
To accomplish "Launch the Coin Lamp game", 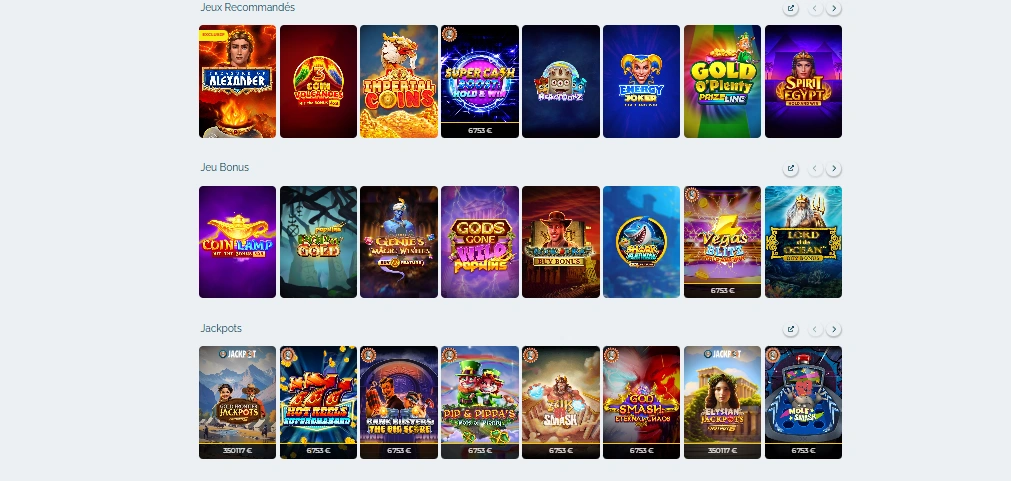I will click(237, 242).
